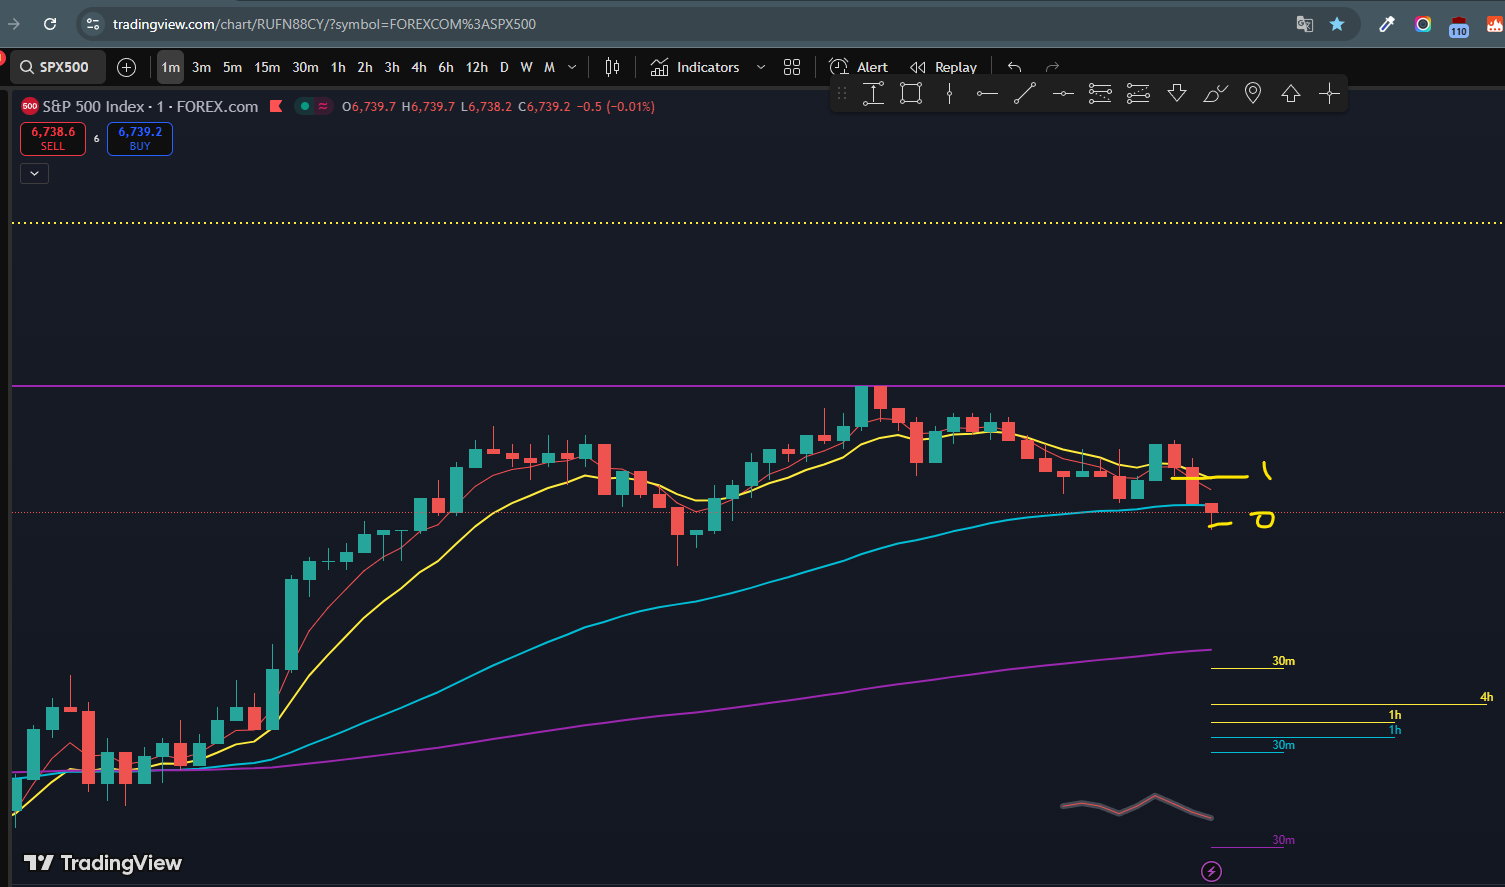Select the trend line tool
Viewport: 1505px width, 887px height.
tap(1025, 93)
